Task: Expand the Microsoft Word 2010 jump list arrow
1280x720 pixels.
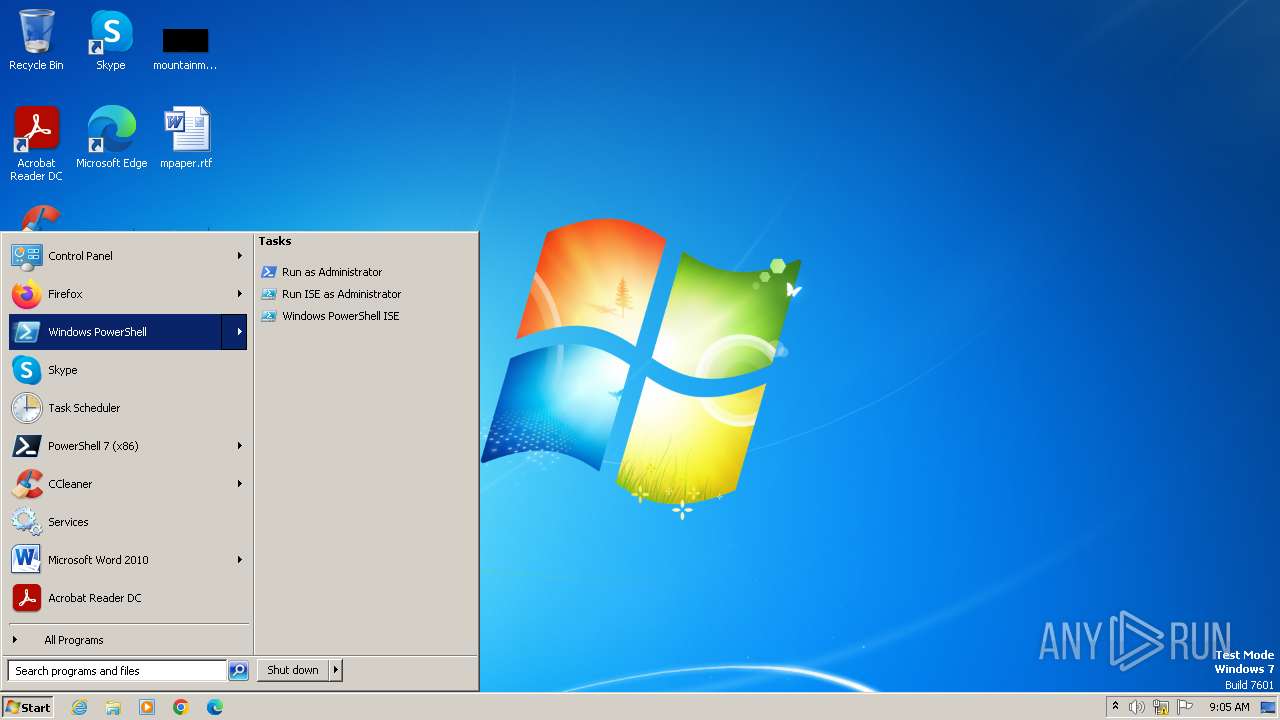Action: pyautogui.click(x=239, y=560)
